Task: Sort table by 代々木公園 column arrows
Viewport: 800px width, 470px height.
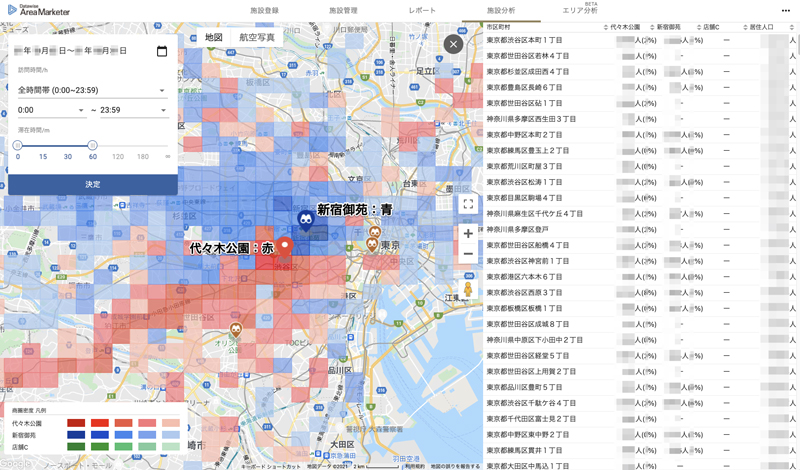Action: click(x=652, y=27)
